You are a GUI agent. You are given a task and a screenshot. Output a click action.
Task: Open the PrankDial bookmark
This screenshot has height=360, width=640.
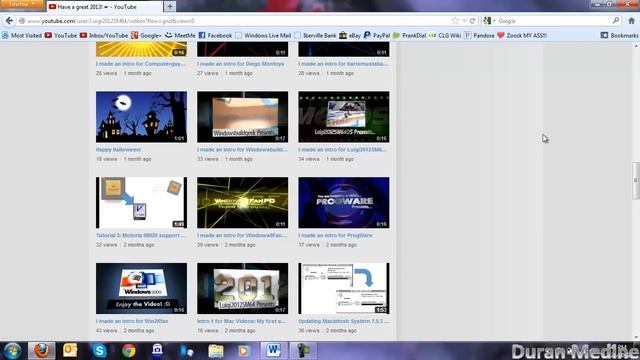point(409,36)
